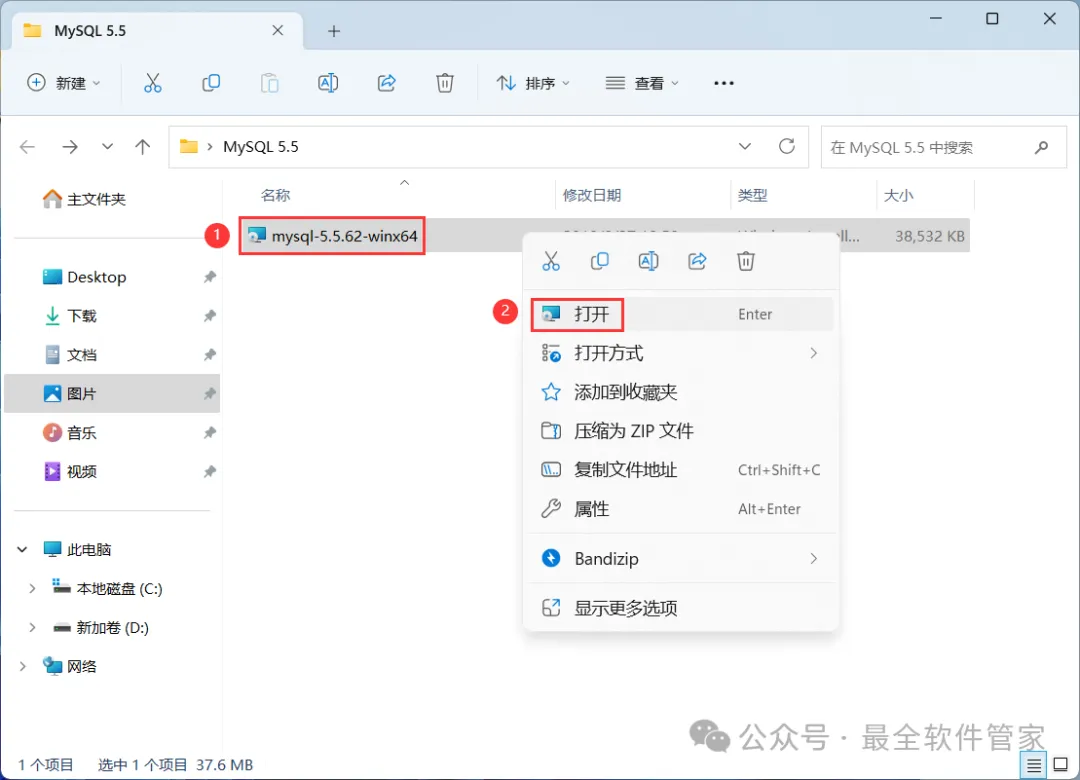1080x780 pixels.
Task: Click the Share icon in the context menu
Action: (697, 261)
